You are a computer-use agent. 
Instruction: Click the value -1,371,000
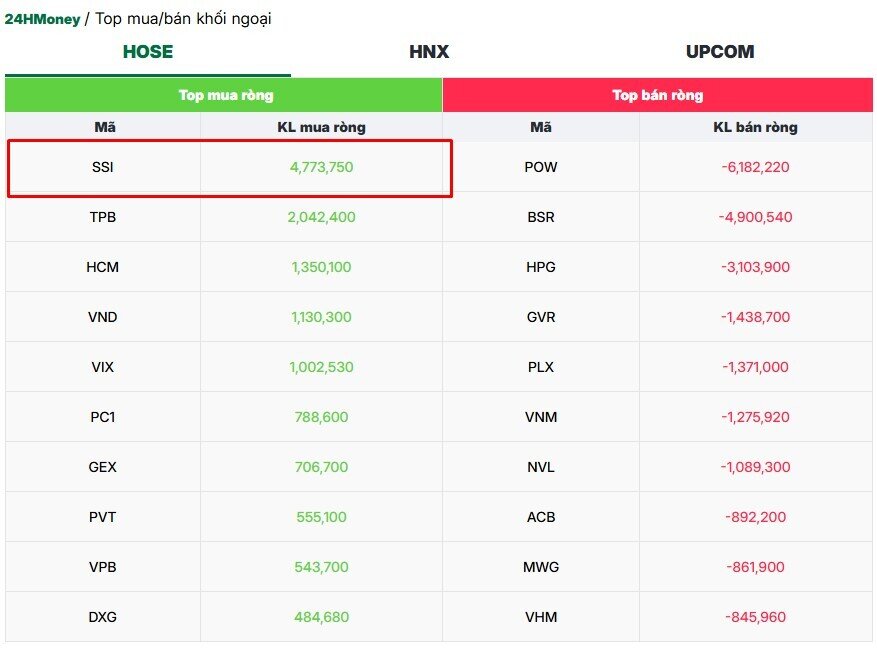[x=756, y=367]
